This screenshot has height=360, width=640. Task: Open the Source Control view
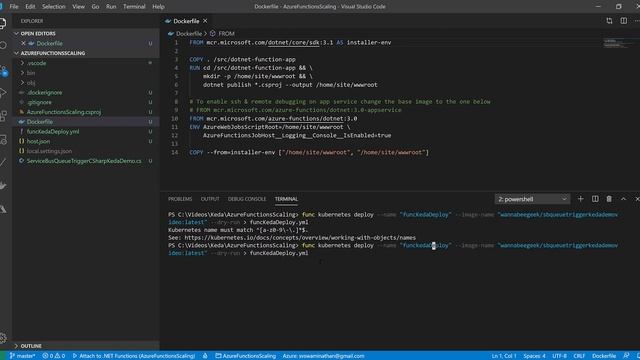[x=3, y=70]
